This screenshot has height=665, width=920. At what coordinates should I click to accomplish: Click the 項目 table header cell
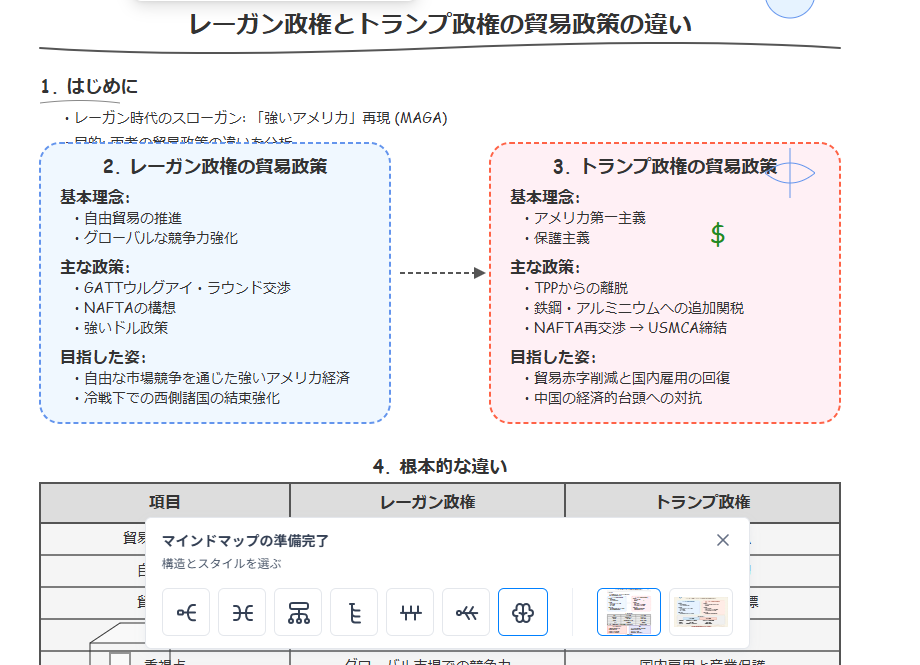click(x=165, y=502)
